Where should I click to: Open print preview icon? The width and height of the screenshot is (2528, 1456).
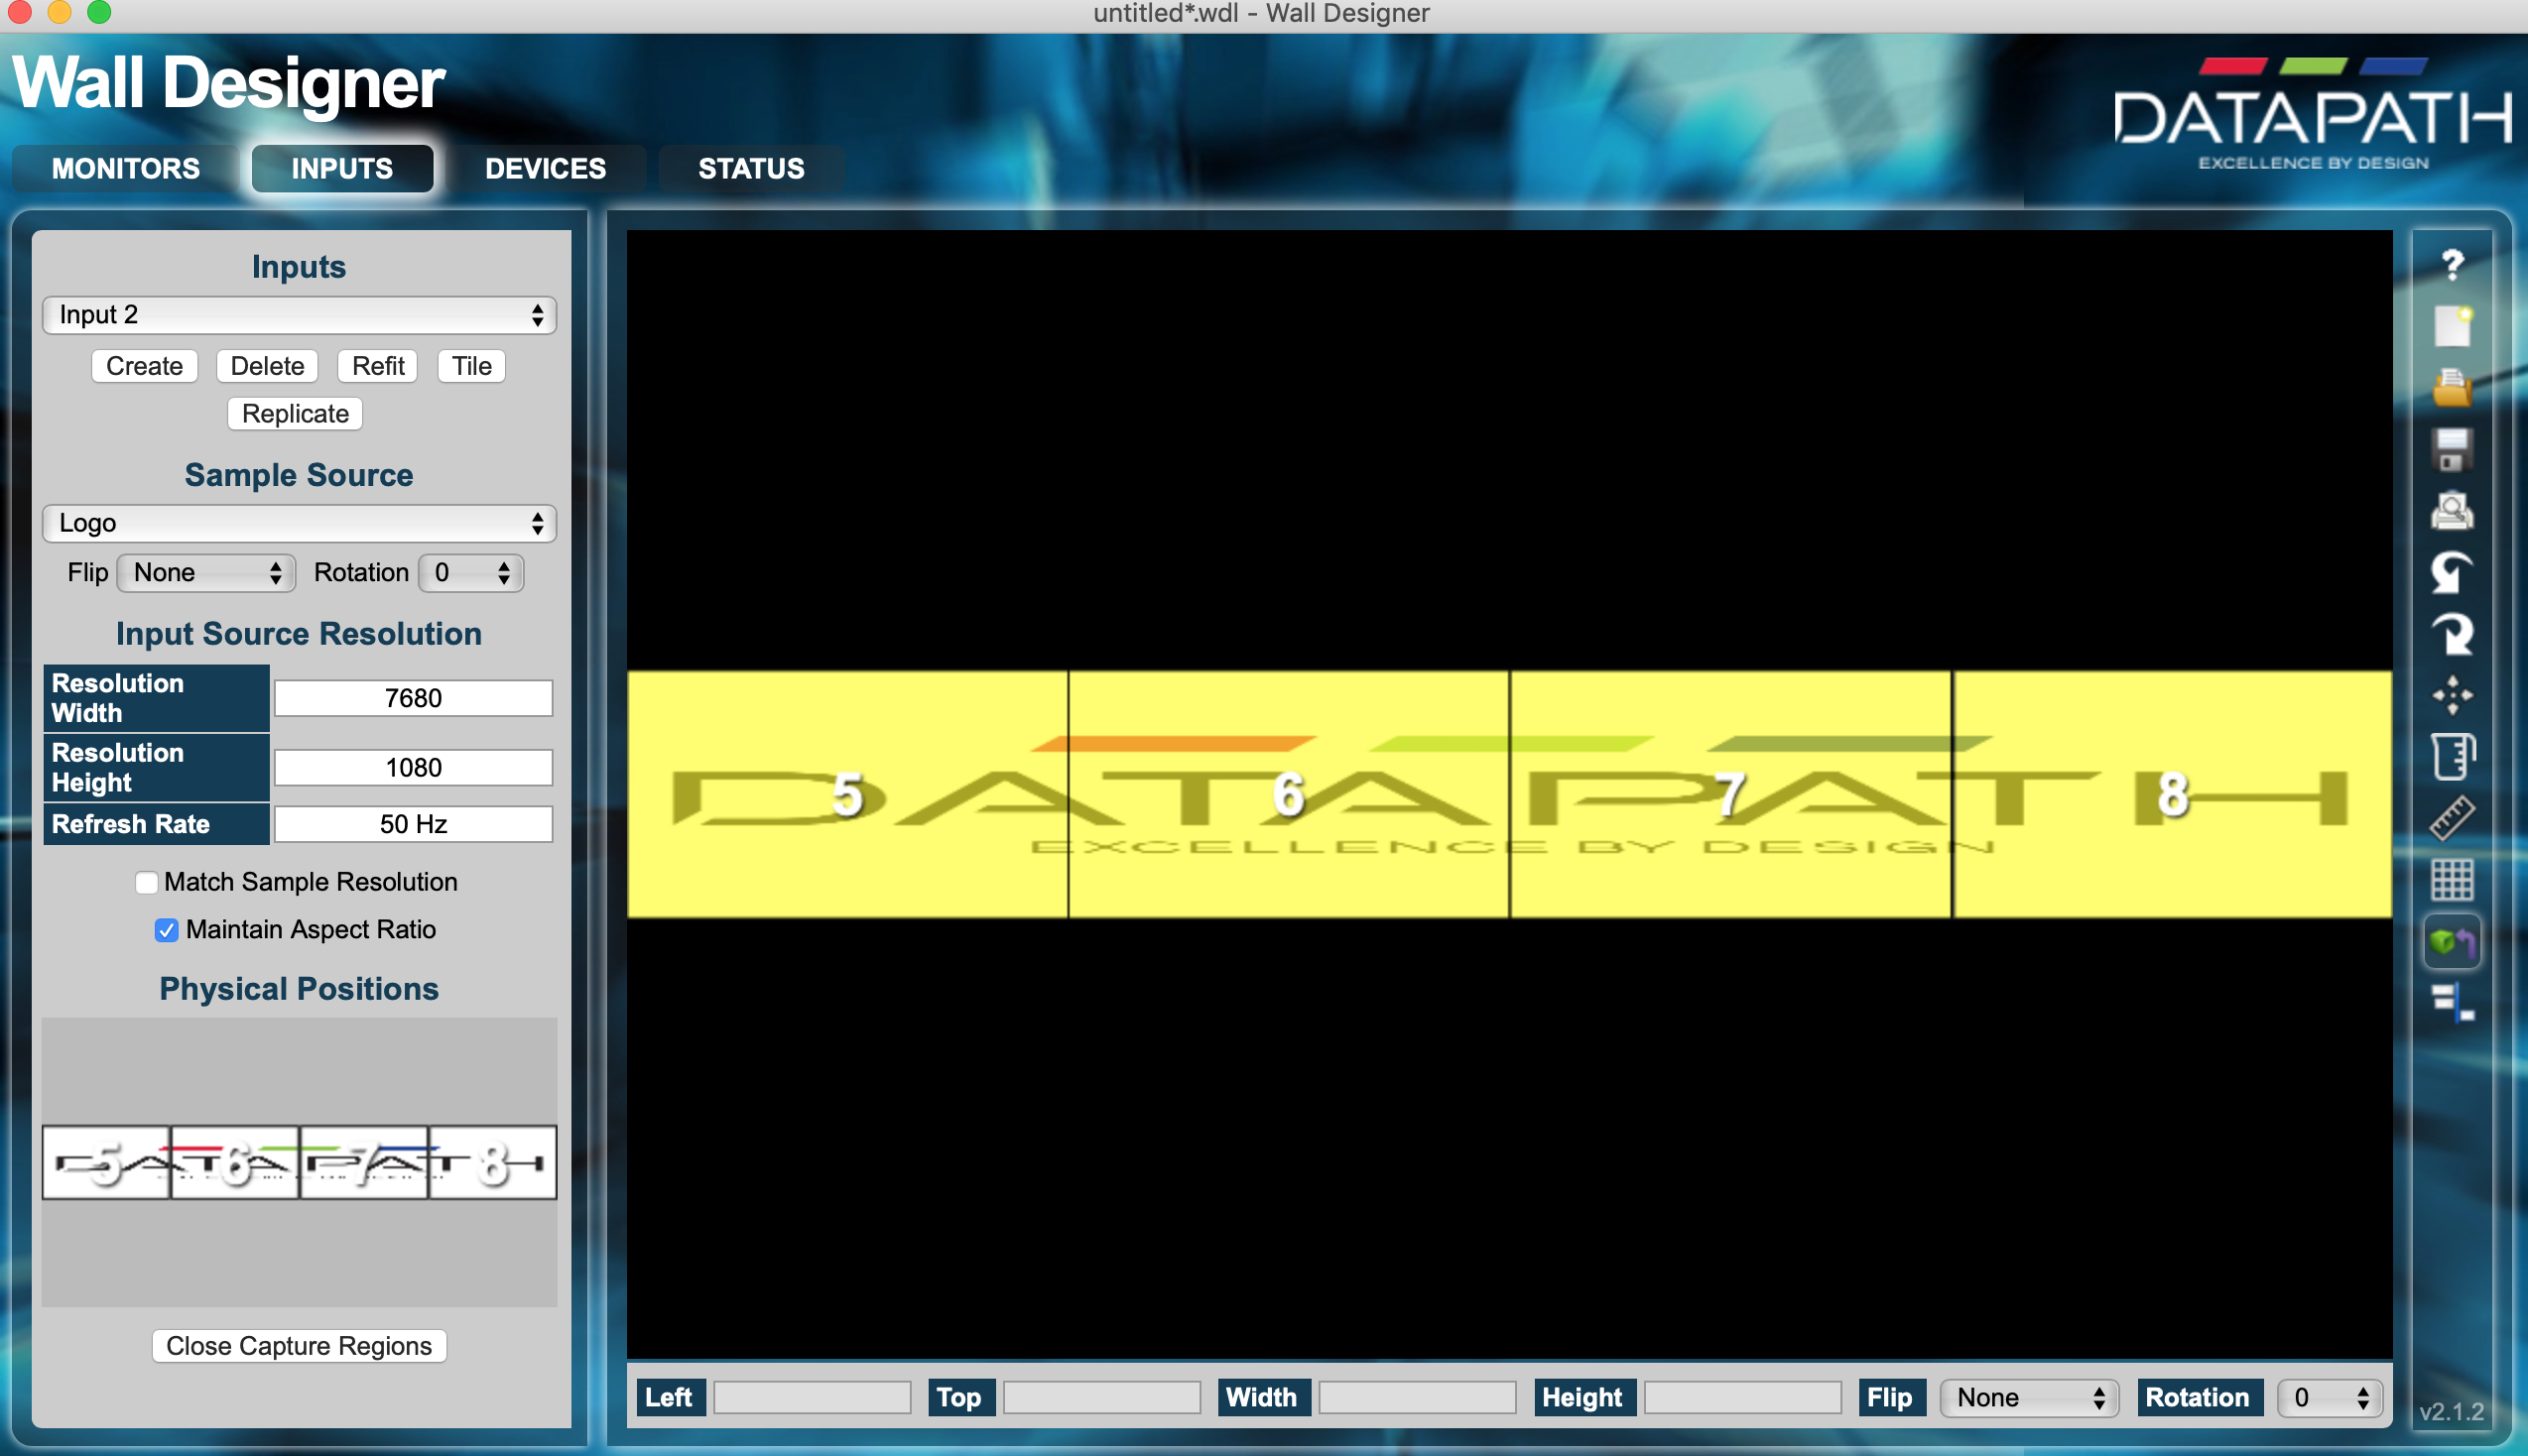2451,511
